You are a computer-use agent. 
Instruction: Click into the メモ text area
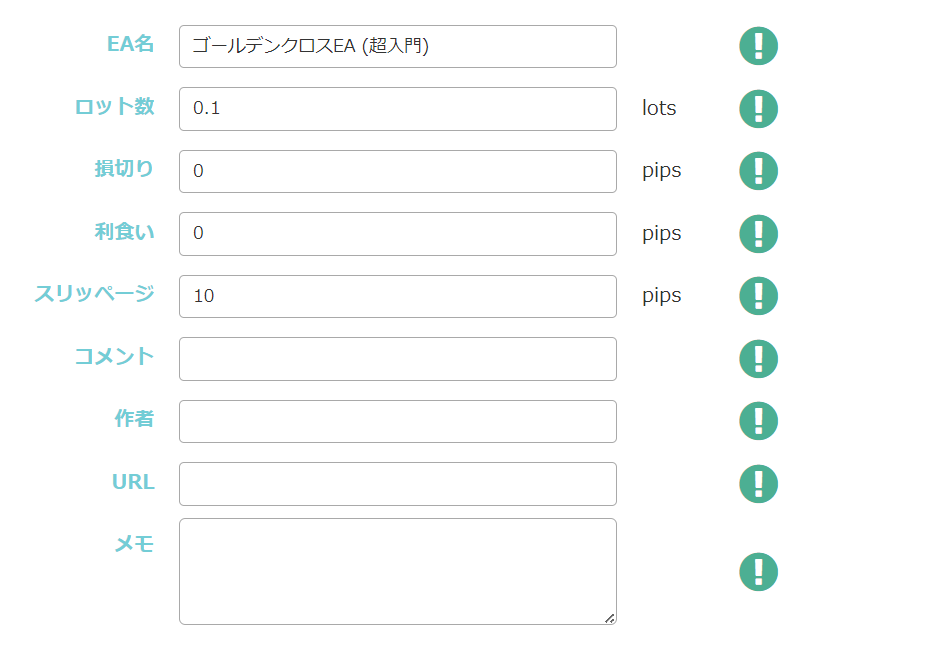coord(397,571)
